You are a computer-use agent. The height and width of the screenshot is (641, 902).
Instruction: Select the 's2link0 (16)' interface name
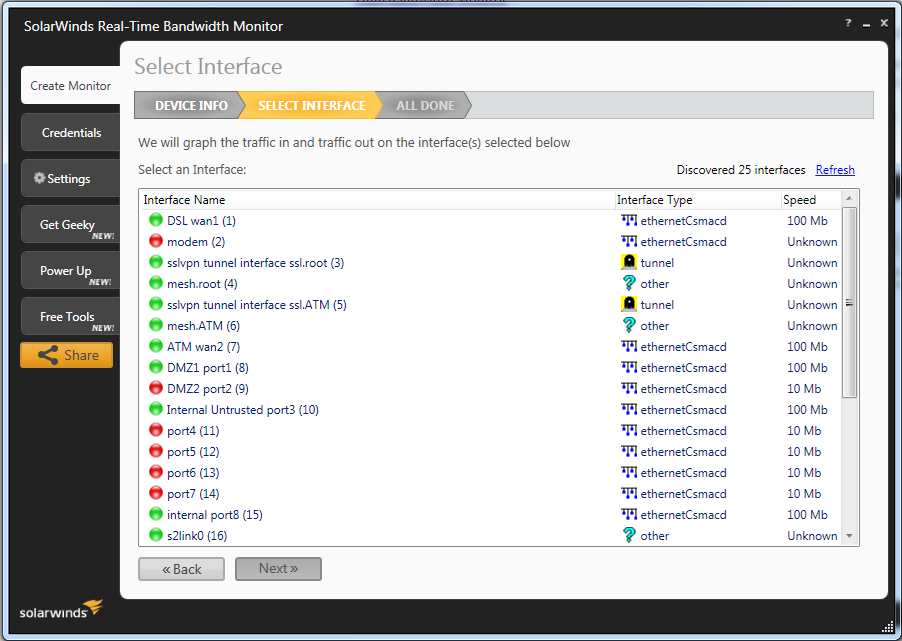tap(197, 536)
